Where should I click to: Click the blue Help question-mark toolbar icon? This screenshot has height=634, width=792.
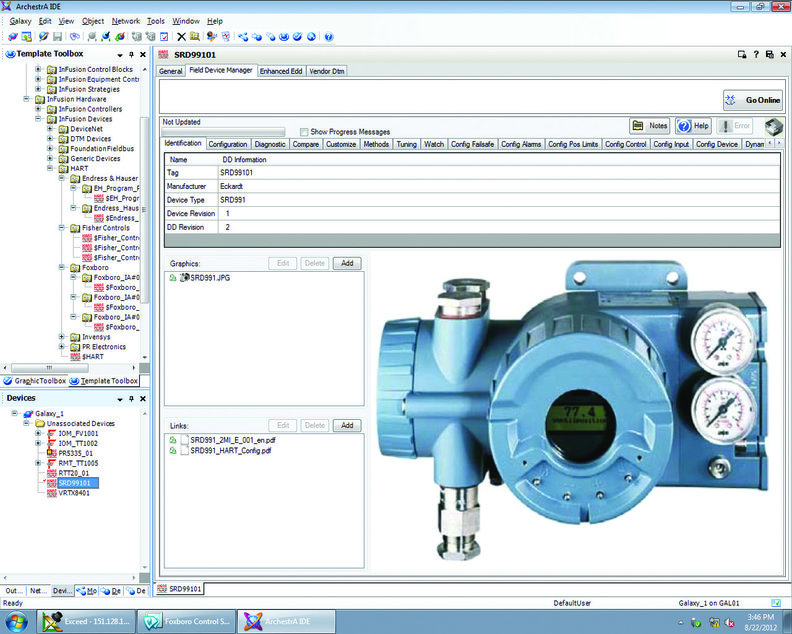329,36
